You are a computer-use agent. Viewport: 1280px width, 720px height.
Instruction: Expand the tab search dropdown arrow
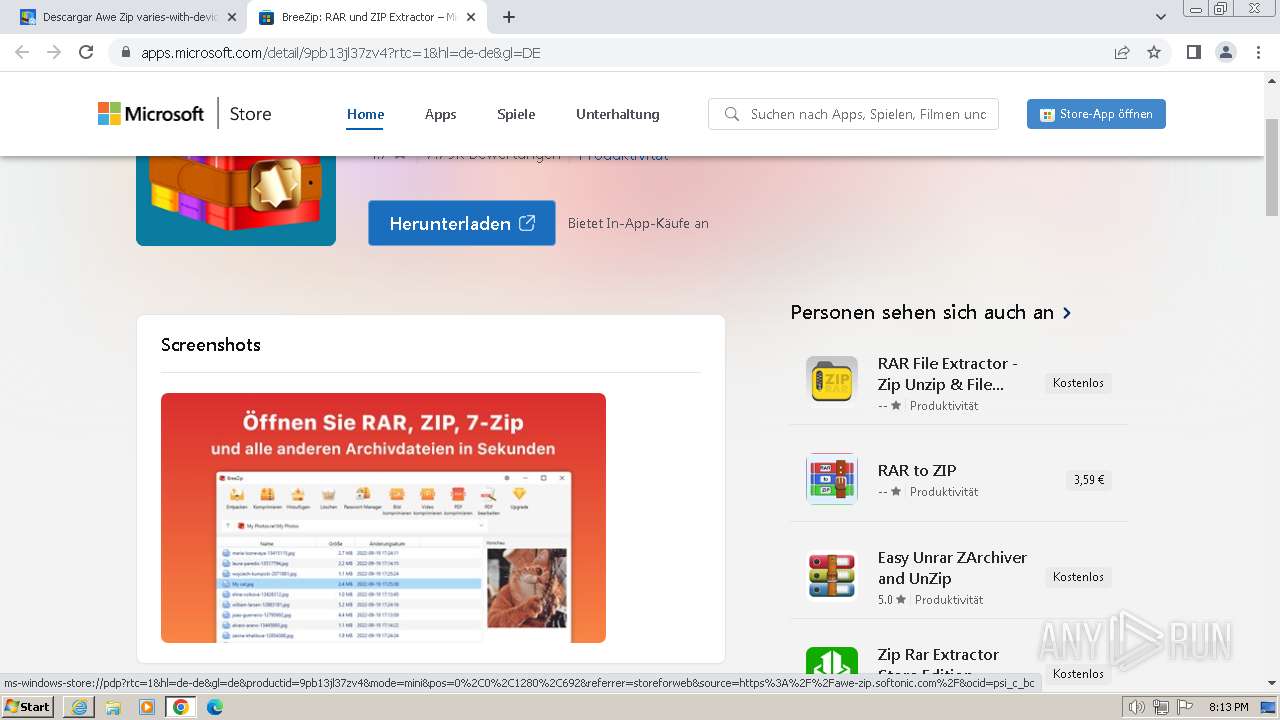(1161, 17)
